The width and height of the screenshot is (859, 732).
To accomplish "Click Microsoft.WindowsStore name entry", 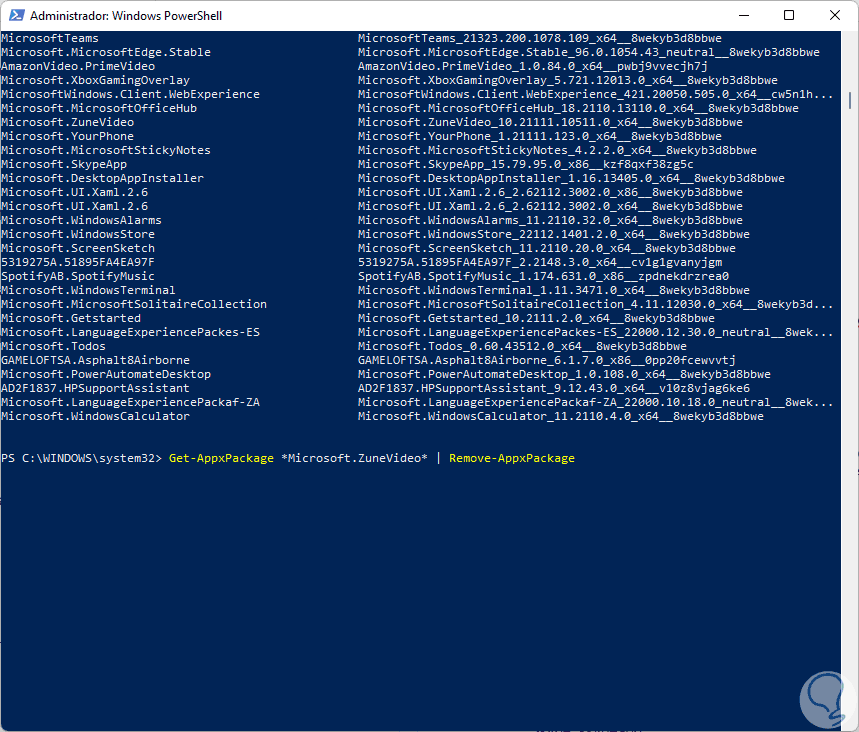I will point(78,235).
